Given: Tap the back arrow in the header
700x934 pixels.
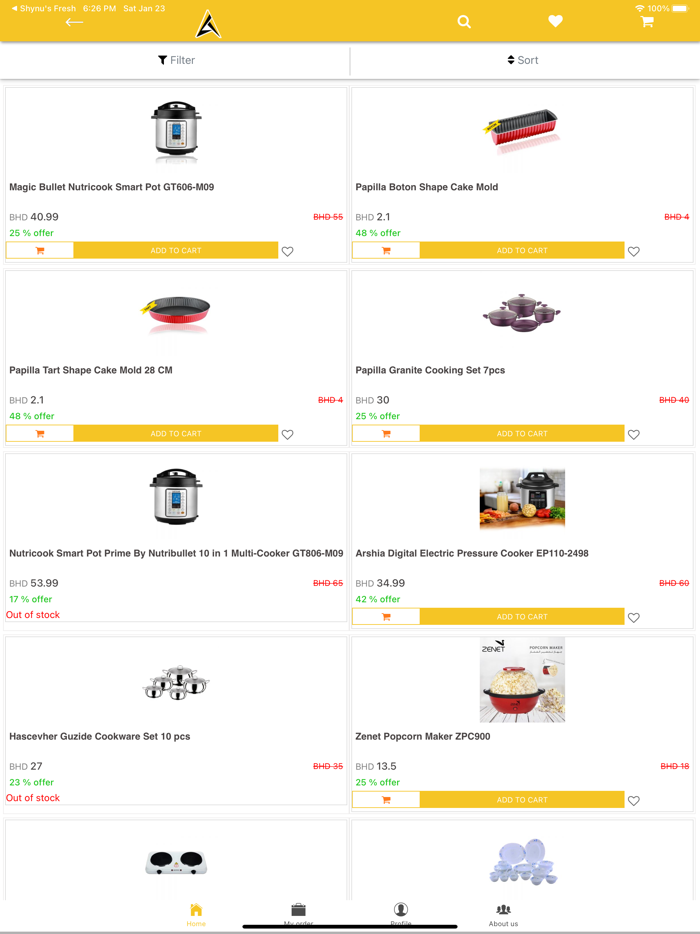Looking at the screenshot, I should [x=74, y=22].
